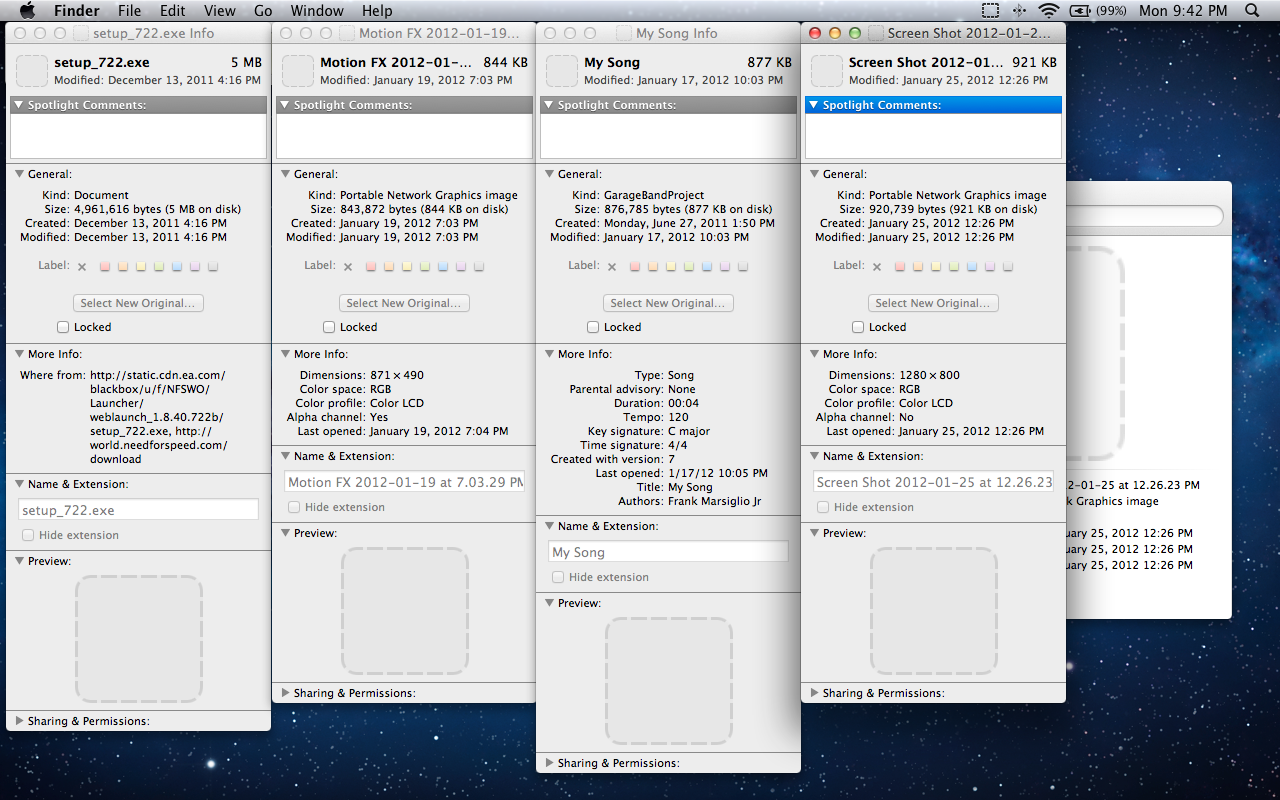Open the Bluetooth menu bar icon
Image resolution: width=1280 pixels, height=800 pixels.
click(1019, 11)
